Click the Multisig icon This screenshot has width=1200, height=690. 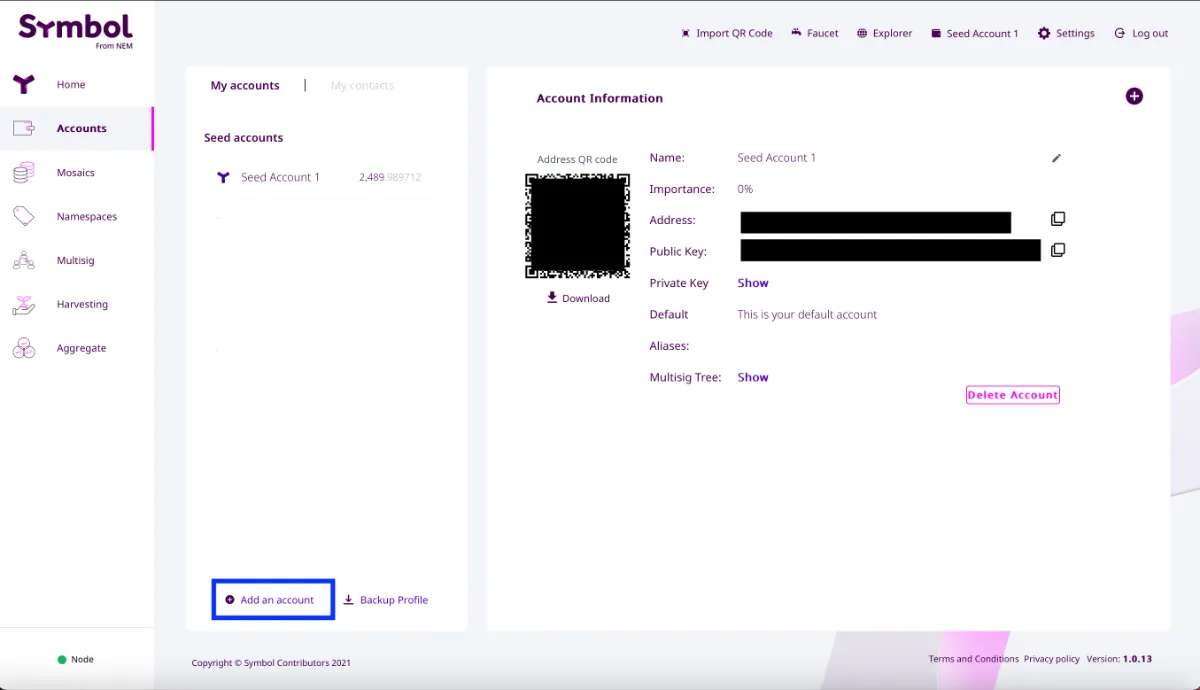tap(23, 260)
